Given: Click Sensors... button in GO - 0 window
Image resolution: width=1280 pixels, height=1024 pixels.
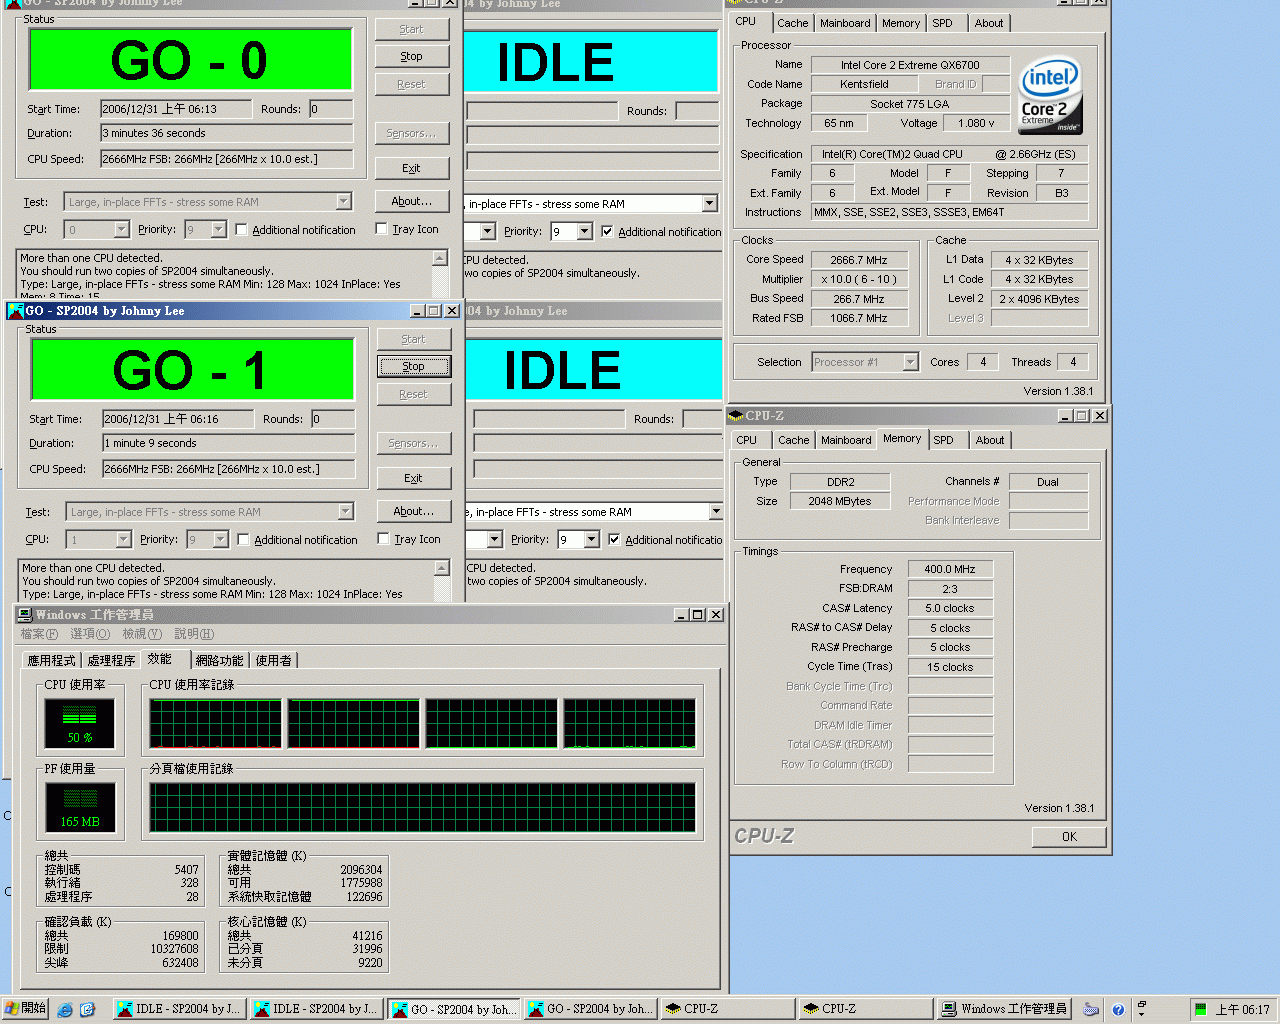Looking at the screenshot, I should [412, 134].
